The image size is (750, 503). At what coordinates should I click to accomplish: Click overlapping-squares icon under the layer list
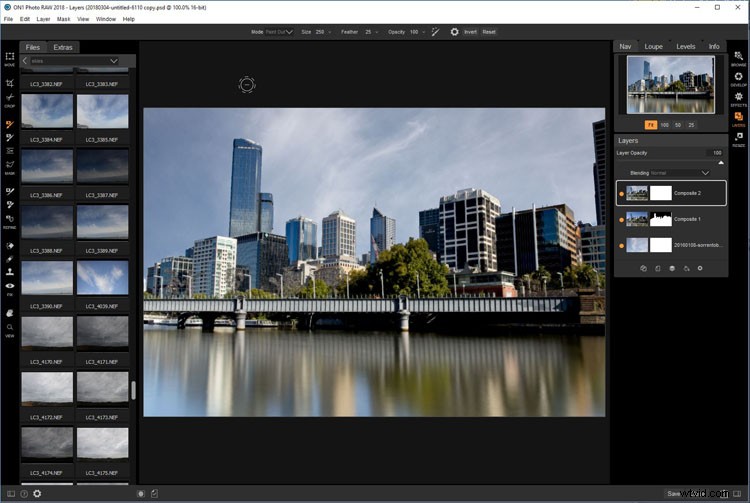coord(643,269)
